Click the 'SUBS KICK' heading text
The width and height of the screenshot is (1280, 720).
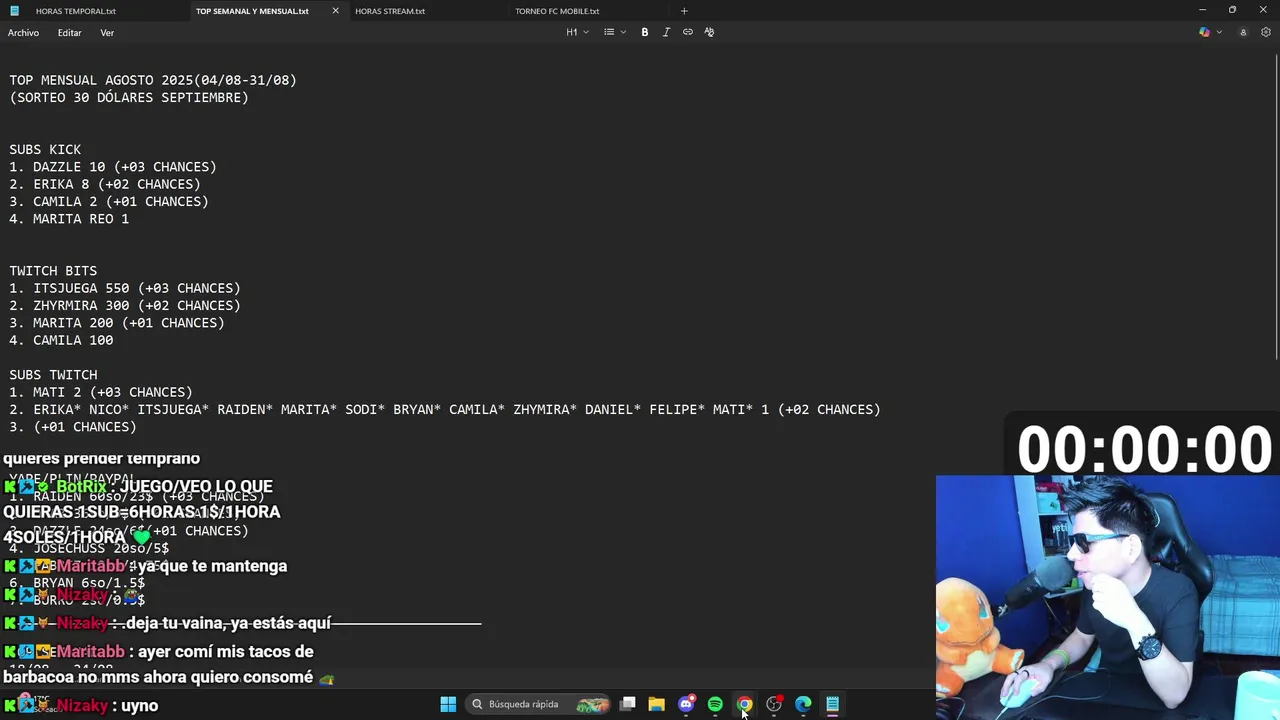45,150
